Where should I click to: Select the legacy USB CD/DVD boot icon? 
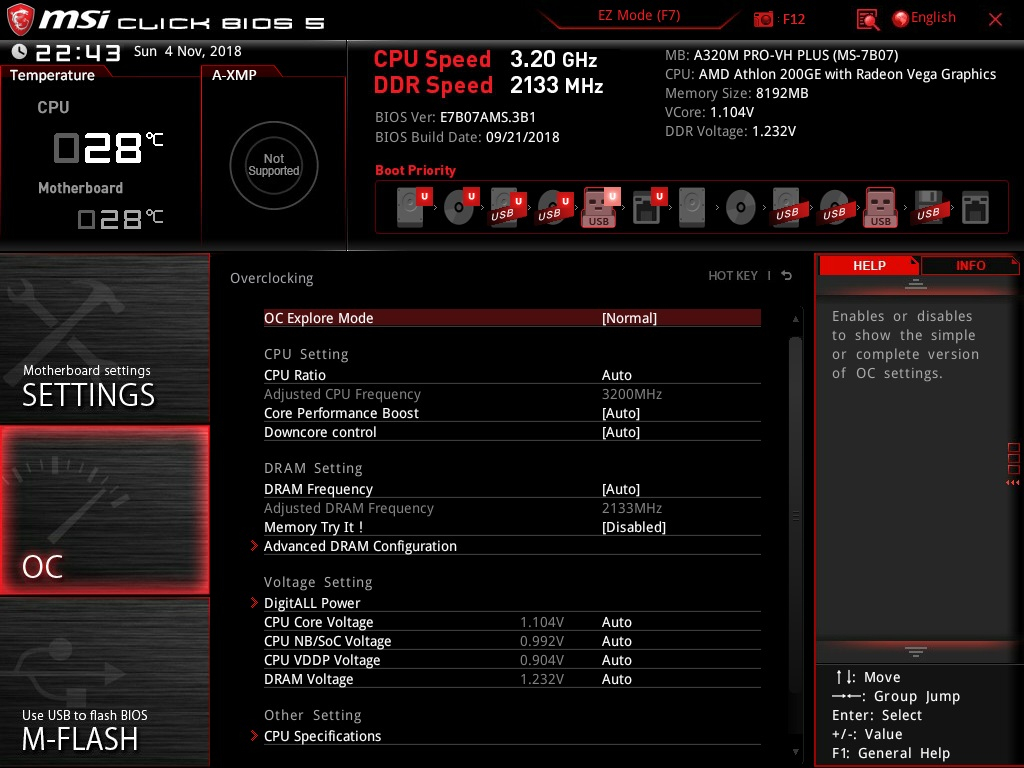click(835, 208)
